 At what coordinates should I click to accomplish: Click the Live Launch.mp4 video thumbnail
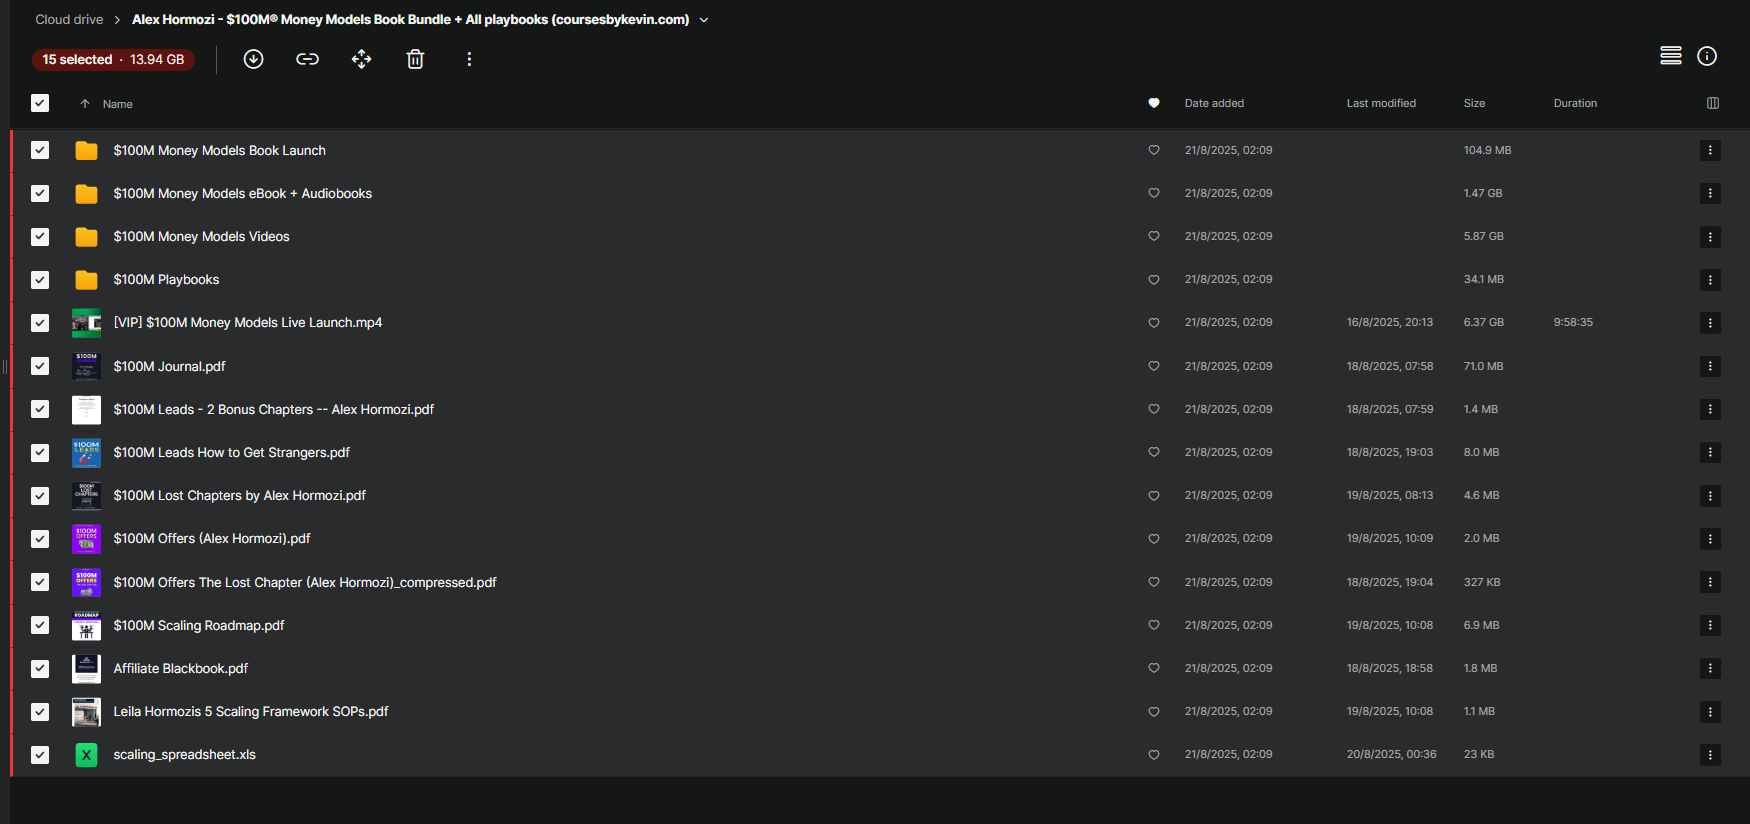pyautogui.click(x=87, y=323)
